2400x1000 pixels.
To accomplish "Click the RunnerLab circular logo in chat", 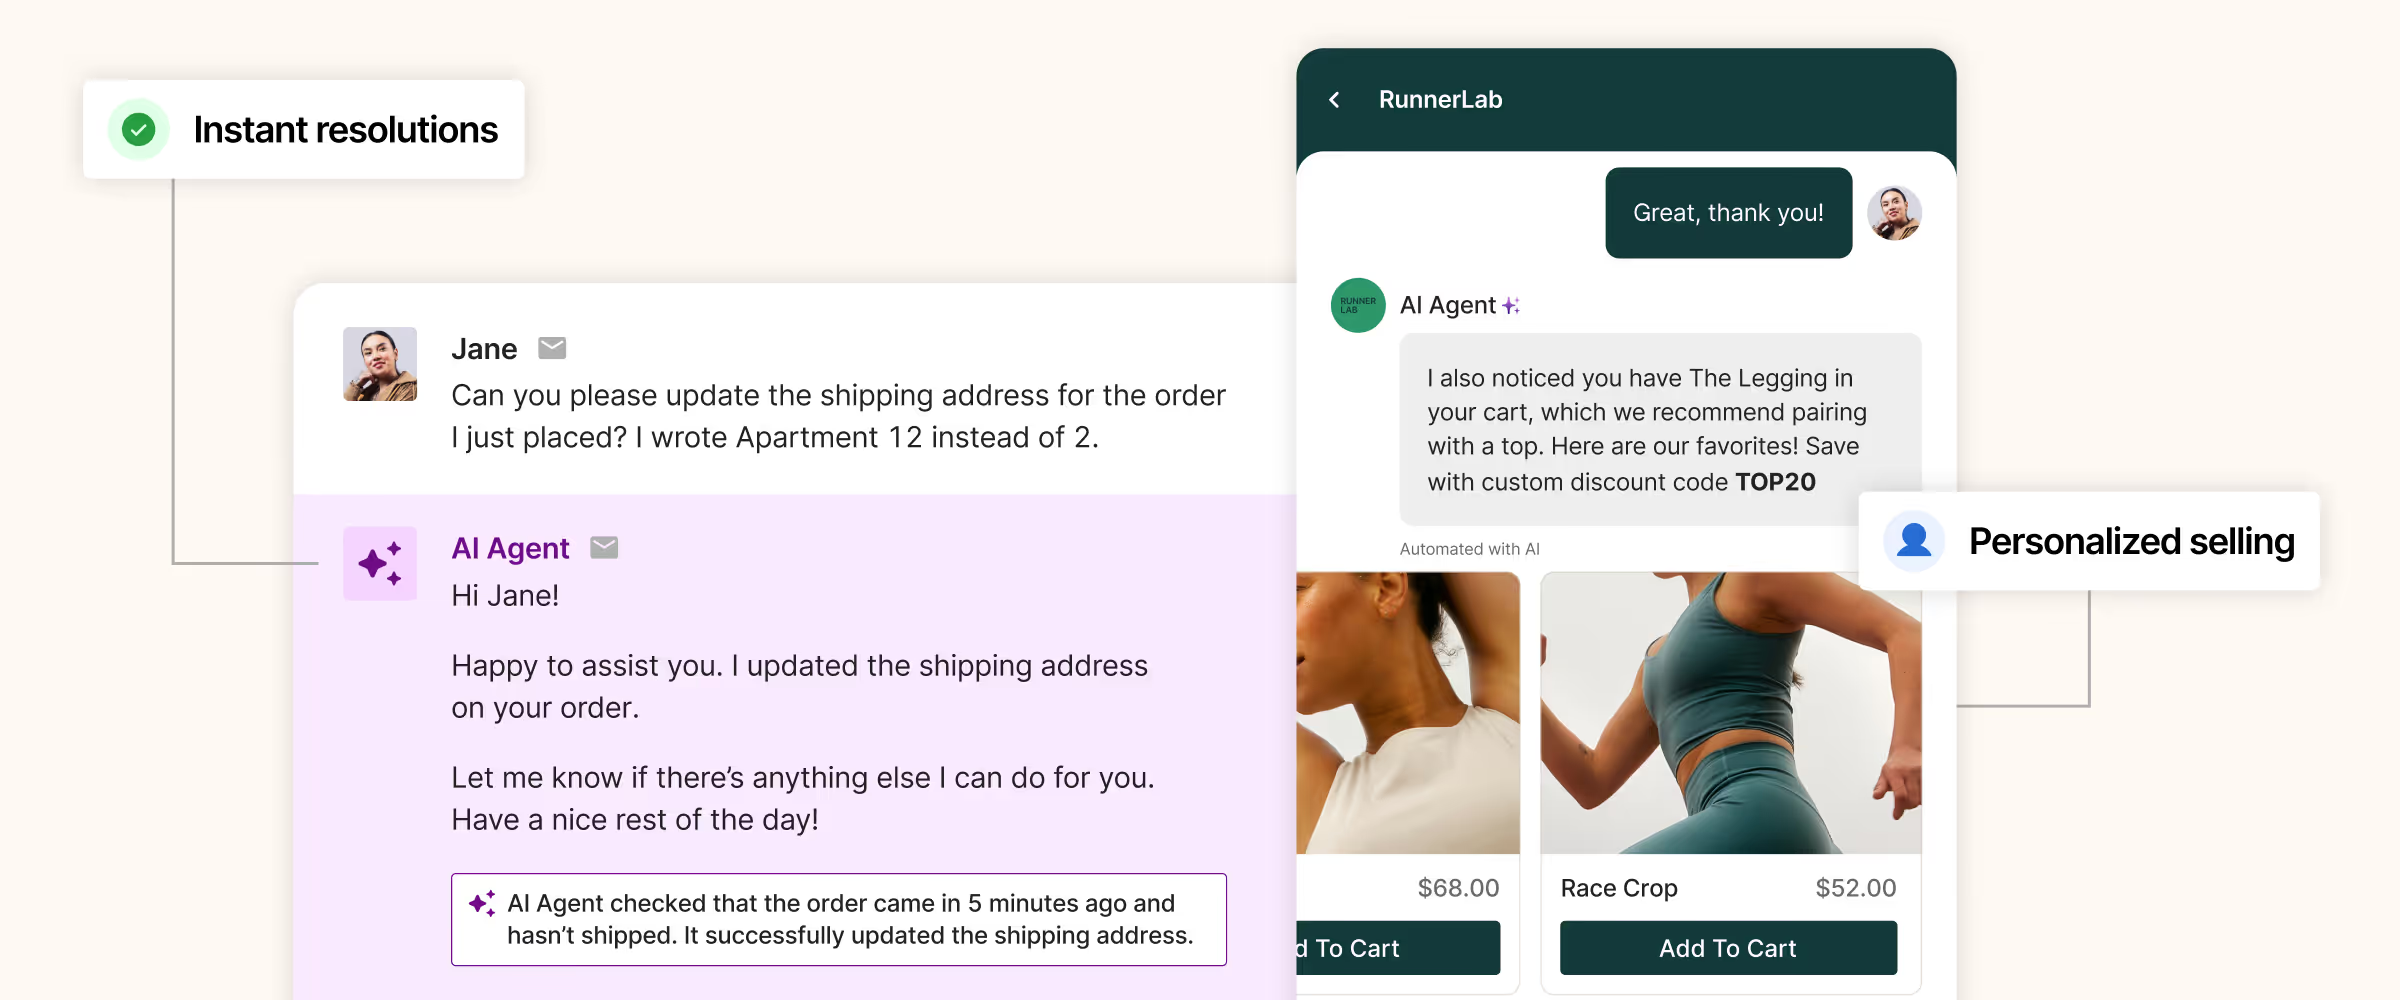I will click(1357, 305).
